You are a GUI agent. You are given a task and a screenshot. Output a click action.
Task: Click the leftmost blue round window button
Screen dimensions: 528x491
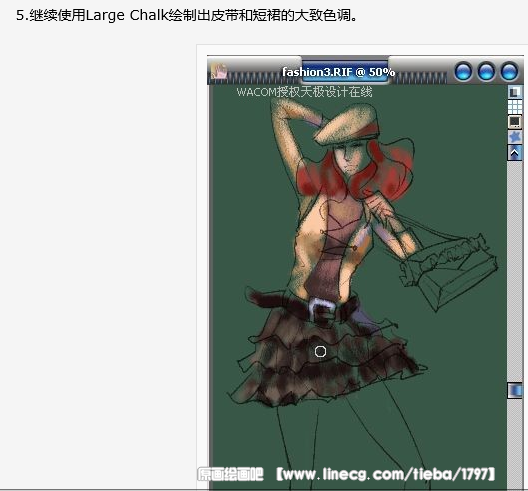(463, 71)
